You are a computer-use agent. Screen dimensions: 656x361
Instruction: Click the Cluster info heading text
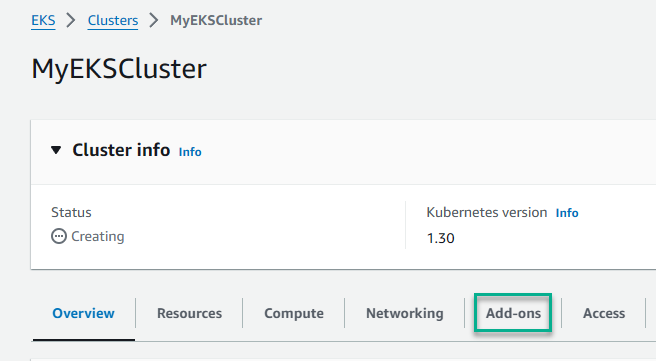[121, 150]
